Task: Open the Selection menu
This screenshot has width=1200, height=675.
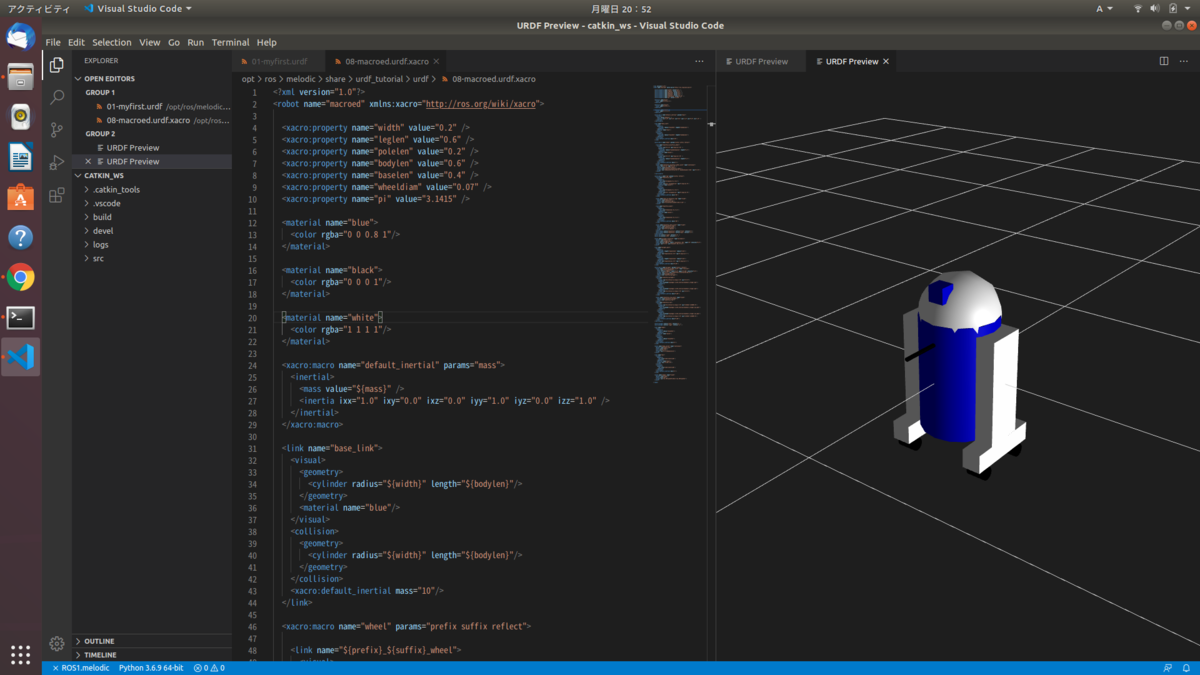Action: [112, 43]
